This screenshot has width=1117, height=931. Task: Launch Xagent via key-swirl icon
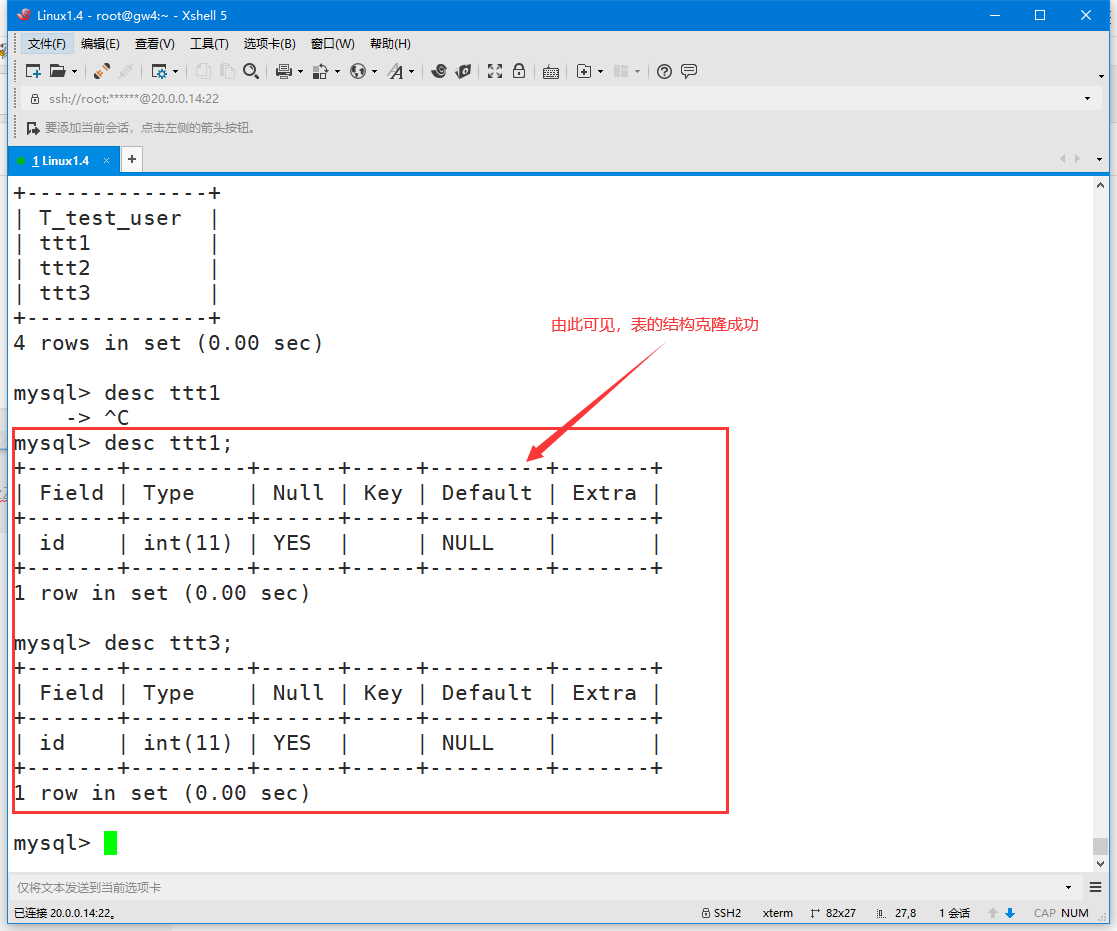tap(464, 71)
